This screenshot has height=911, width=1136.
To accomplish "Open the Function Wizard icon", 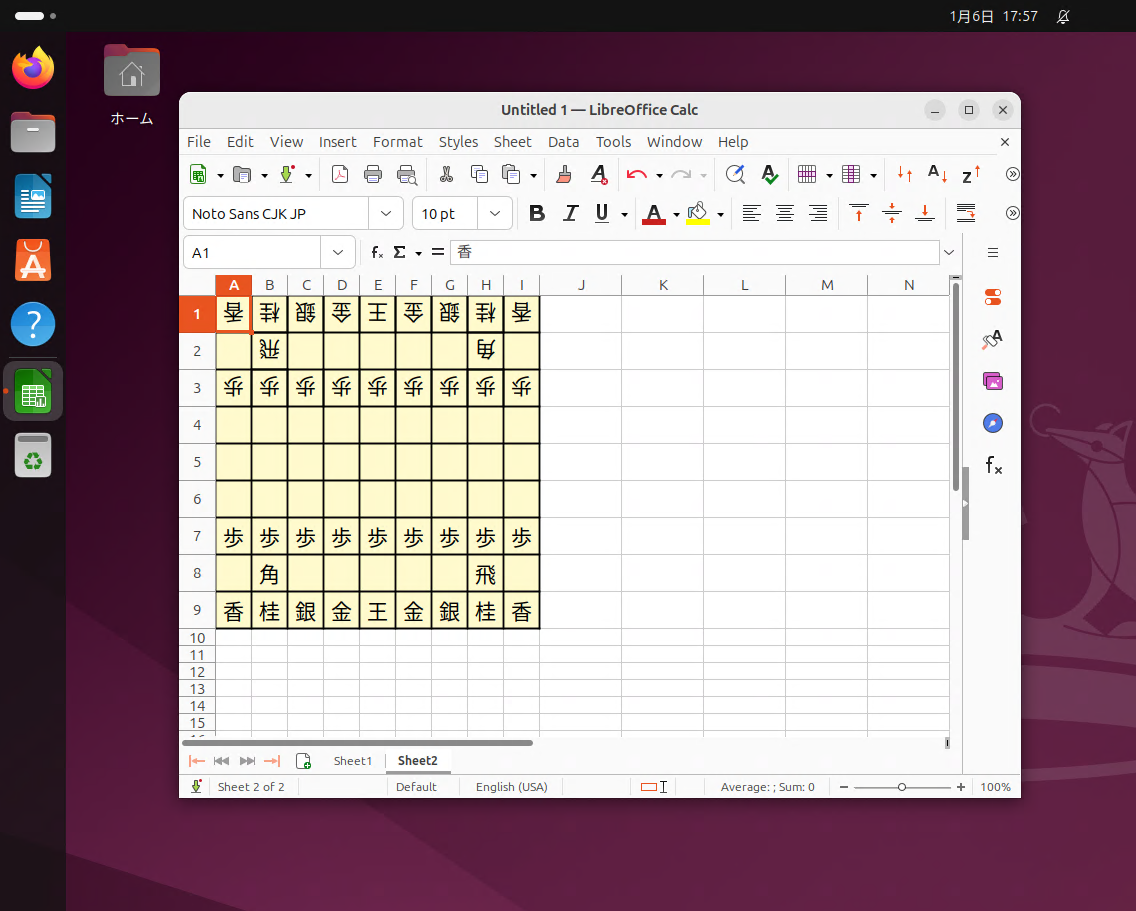I will click(x=377, y=252).
